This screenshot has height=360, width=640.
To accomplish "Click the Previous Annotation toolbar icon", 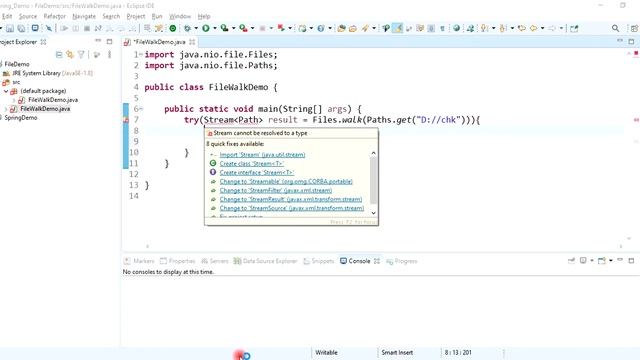I will pyautogui.click(x=503, y=28).
